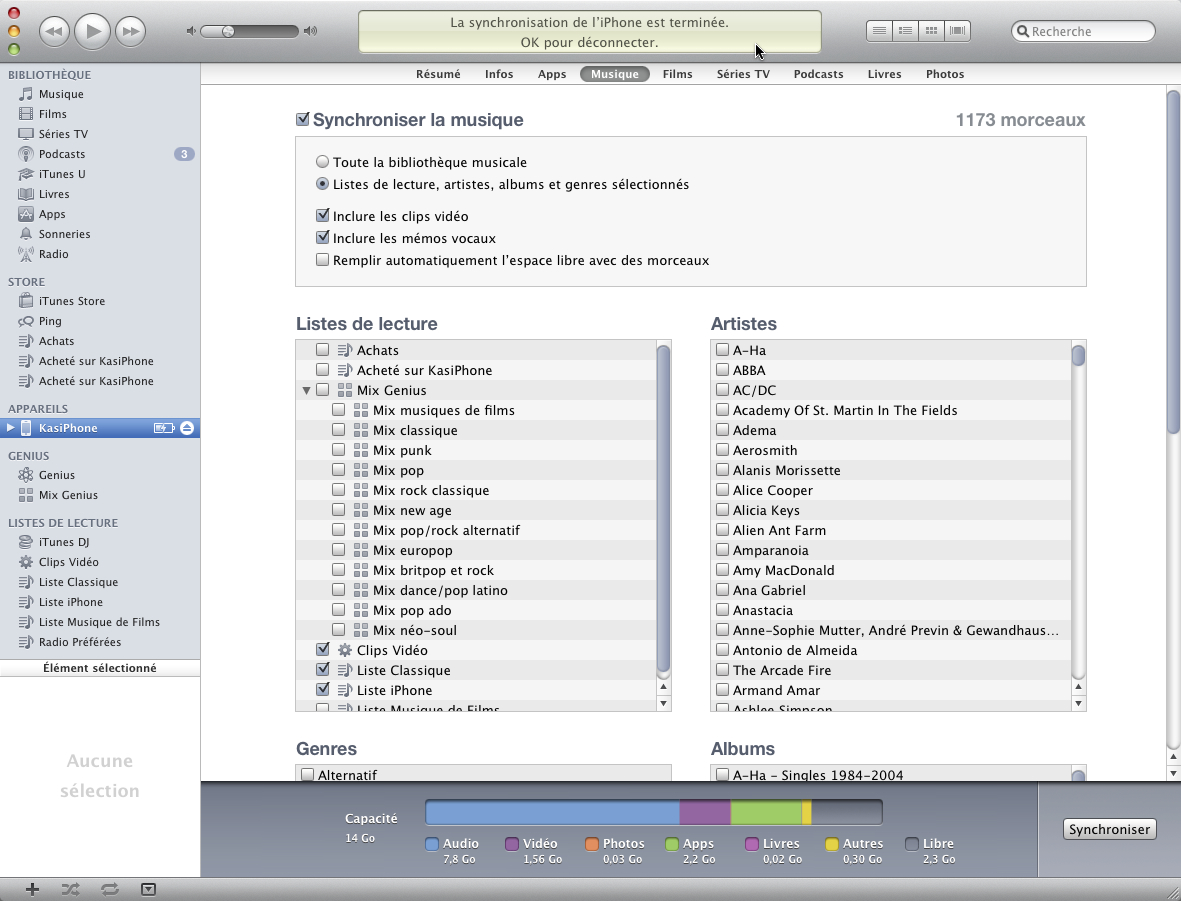Uncheck the Liste Classique playlist
Viewport: 1181px width, 901px height.
322,669
